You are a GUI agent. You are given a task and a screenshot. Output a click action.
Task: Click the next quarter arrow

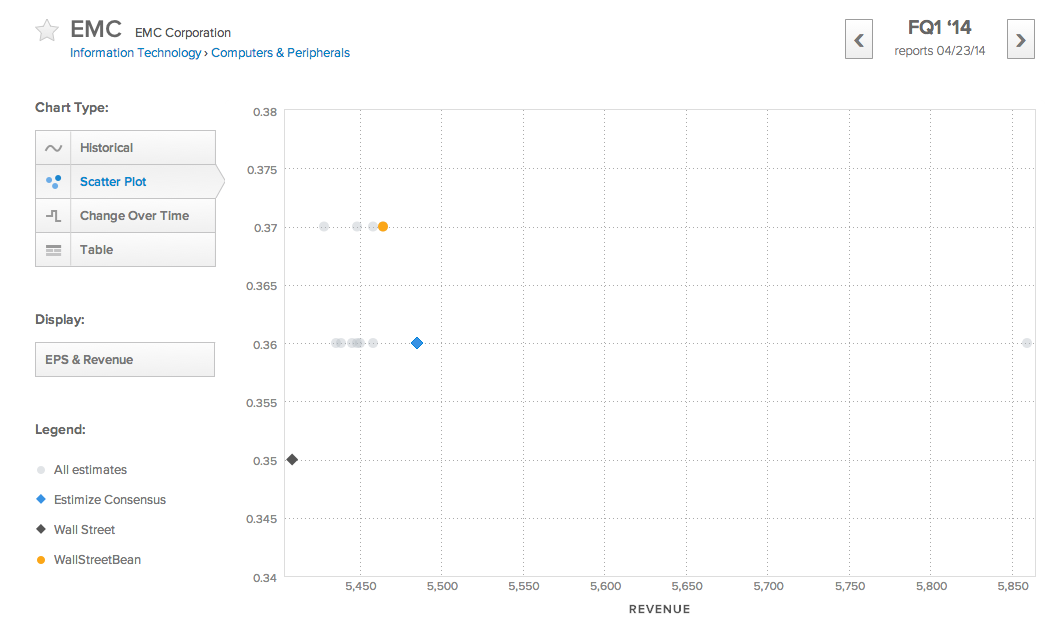click(x=1020, y=39)
